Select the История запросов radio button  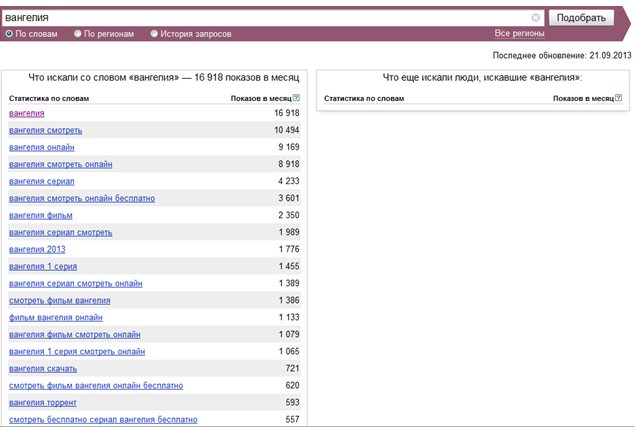[x=154, y=34]
